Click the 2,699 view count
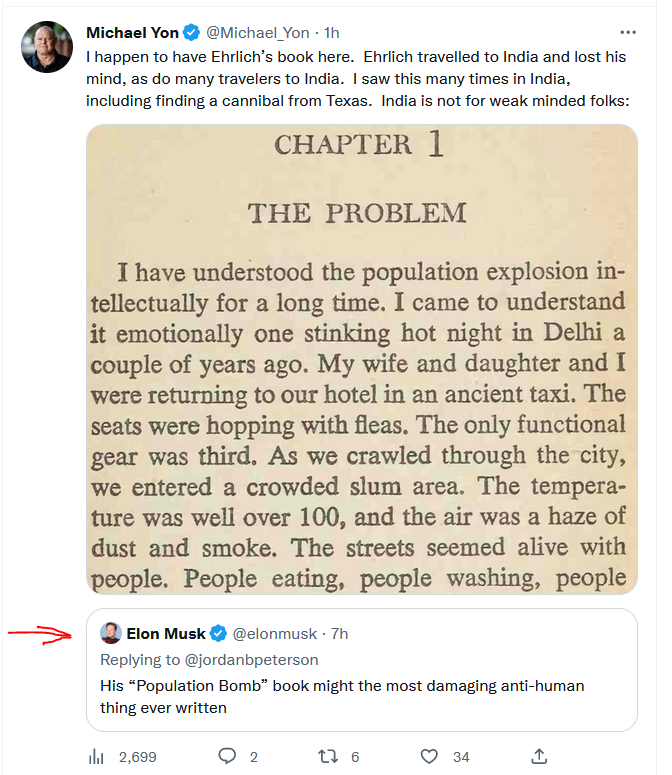 click(x=137, y=757)
